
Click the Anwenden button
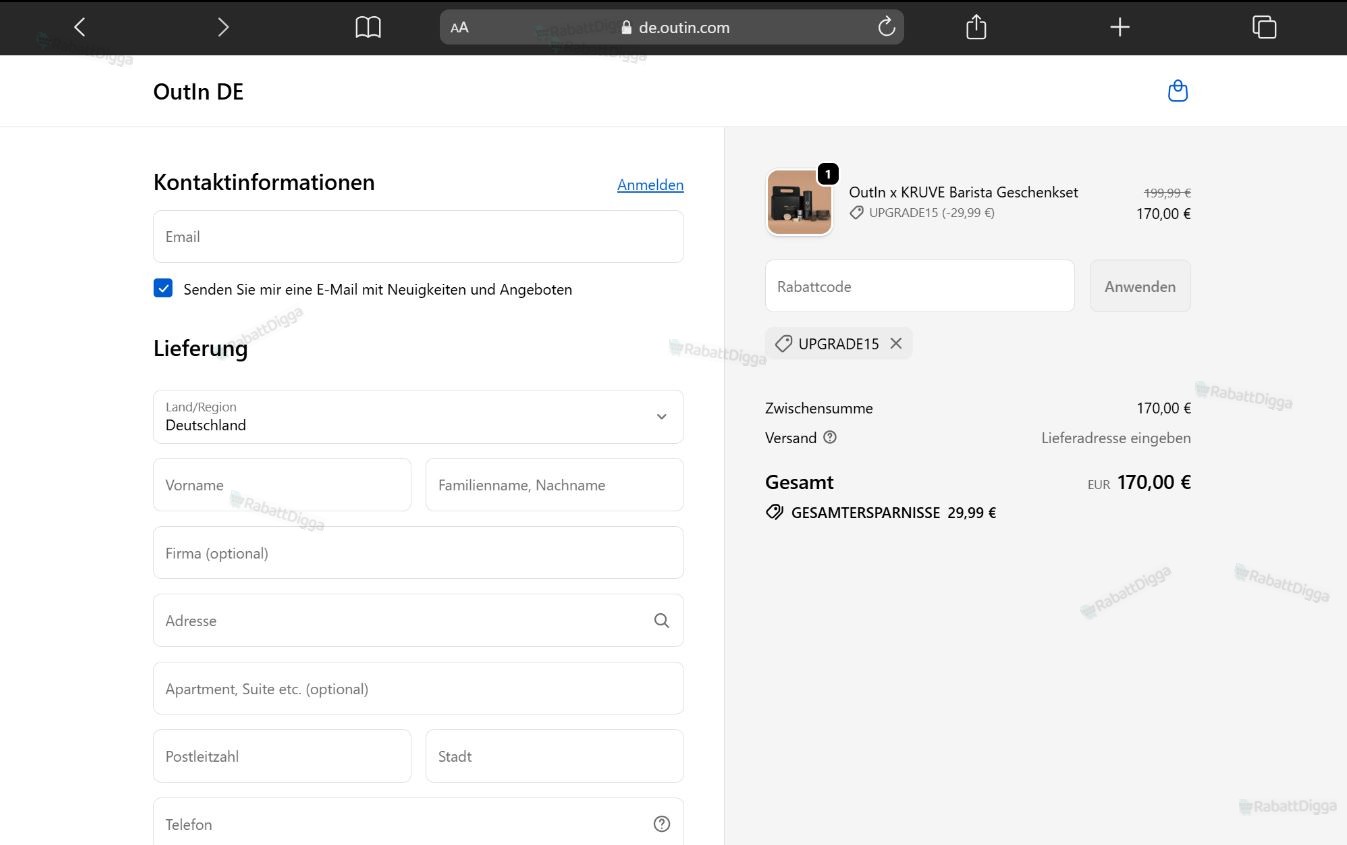[x=1140, y=286]
